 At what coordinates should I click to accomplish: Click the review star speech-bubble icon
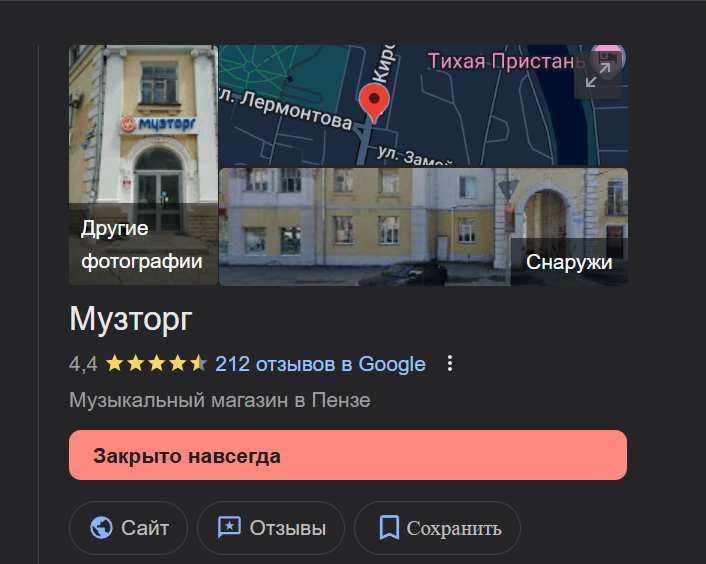pos(229,527)
